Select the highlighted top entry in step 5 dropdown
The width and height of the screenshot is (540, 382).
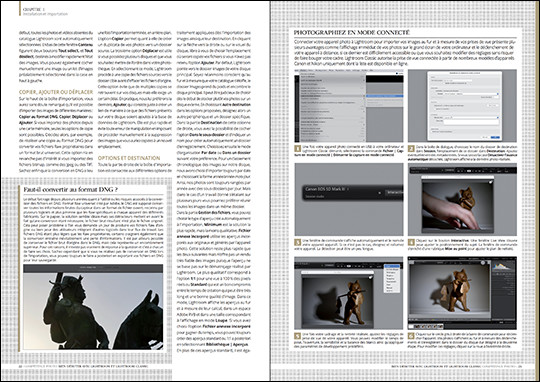pyautogui.click(x=392, y=267)
